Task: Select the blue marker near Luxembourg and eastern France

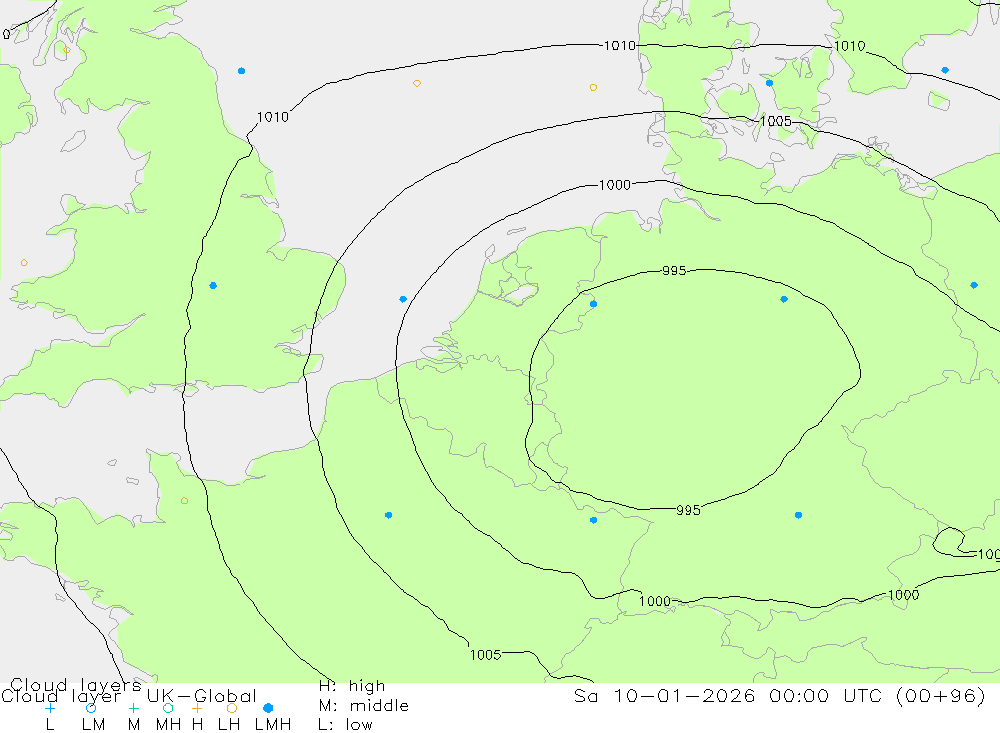Action: [594, 520]
